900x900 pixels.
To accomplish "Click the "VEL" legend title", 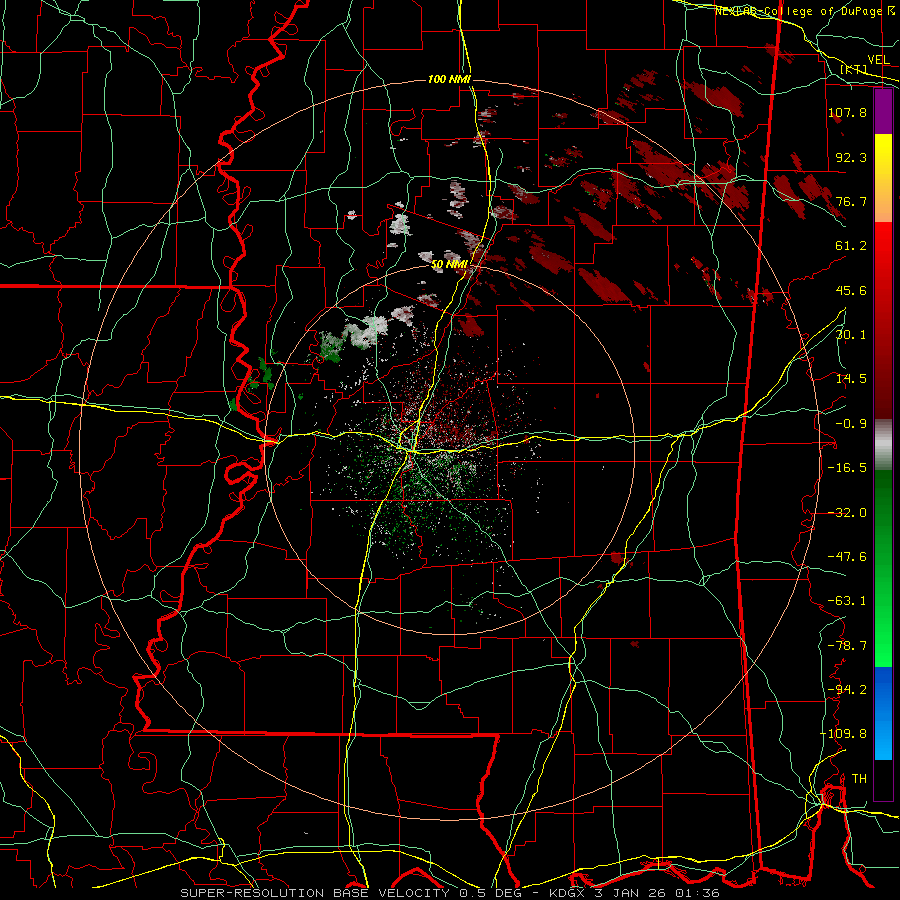I will click(x=878, y=60).
